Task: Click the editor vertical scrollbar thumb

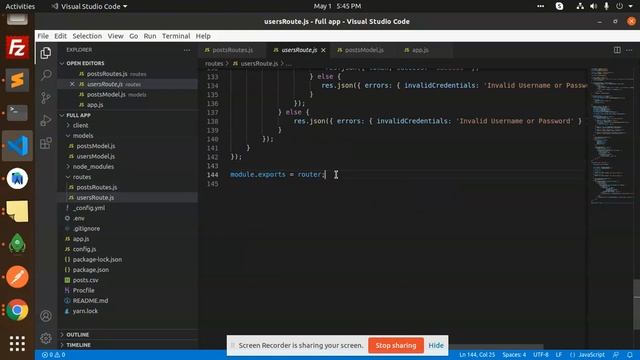Action: 636,304
